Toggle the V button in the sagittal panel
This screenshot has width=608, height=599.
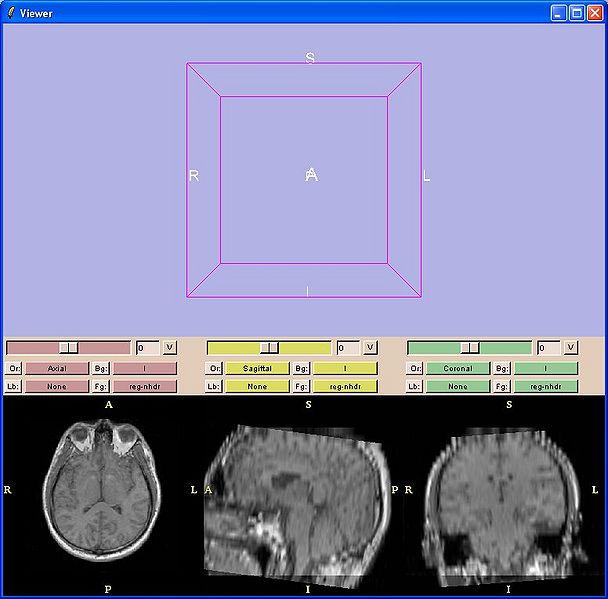[370, 348]
